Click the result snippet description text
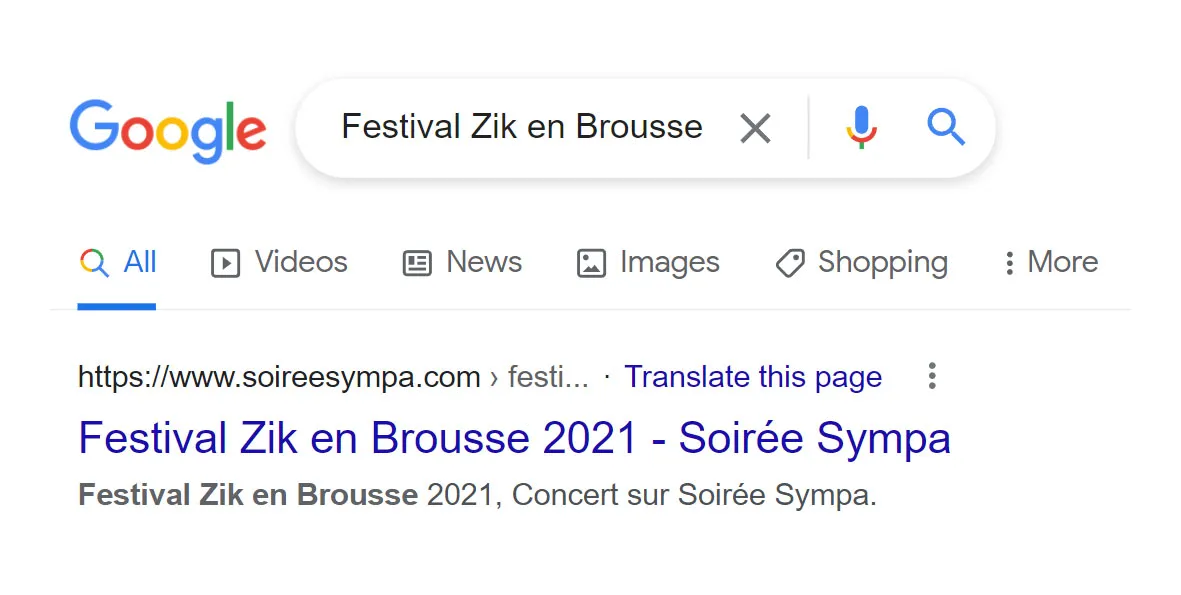 point(477,495)
